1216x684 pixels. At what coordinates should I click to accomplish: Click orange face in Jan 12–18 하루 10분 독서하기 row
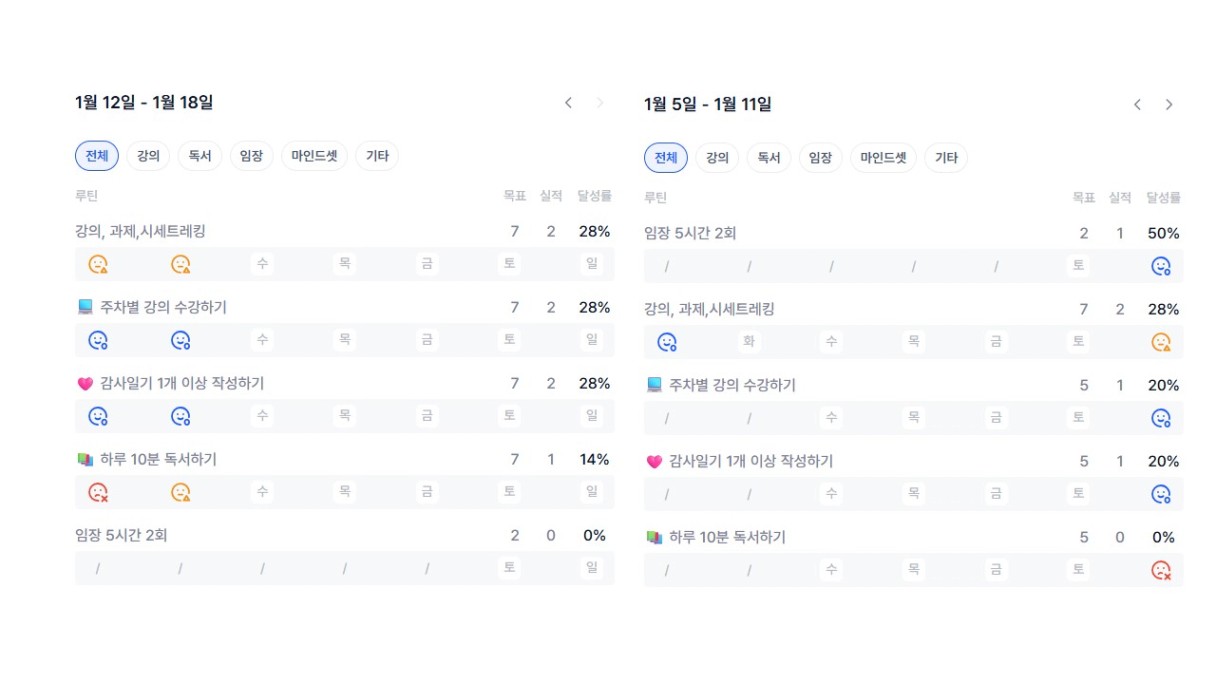(x=181, y=492)
